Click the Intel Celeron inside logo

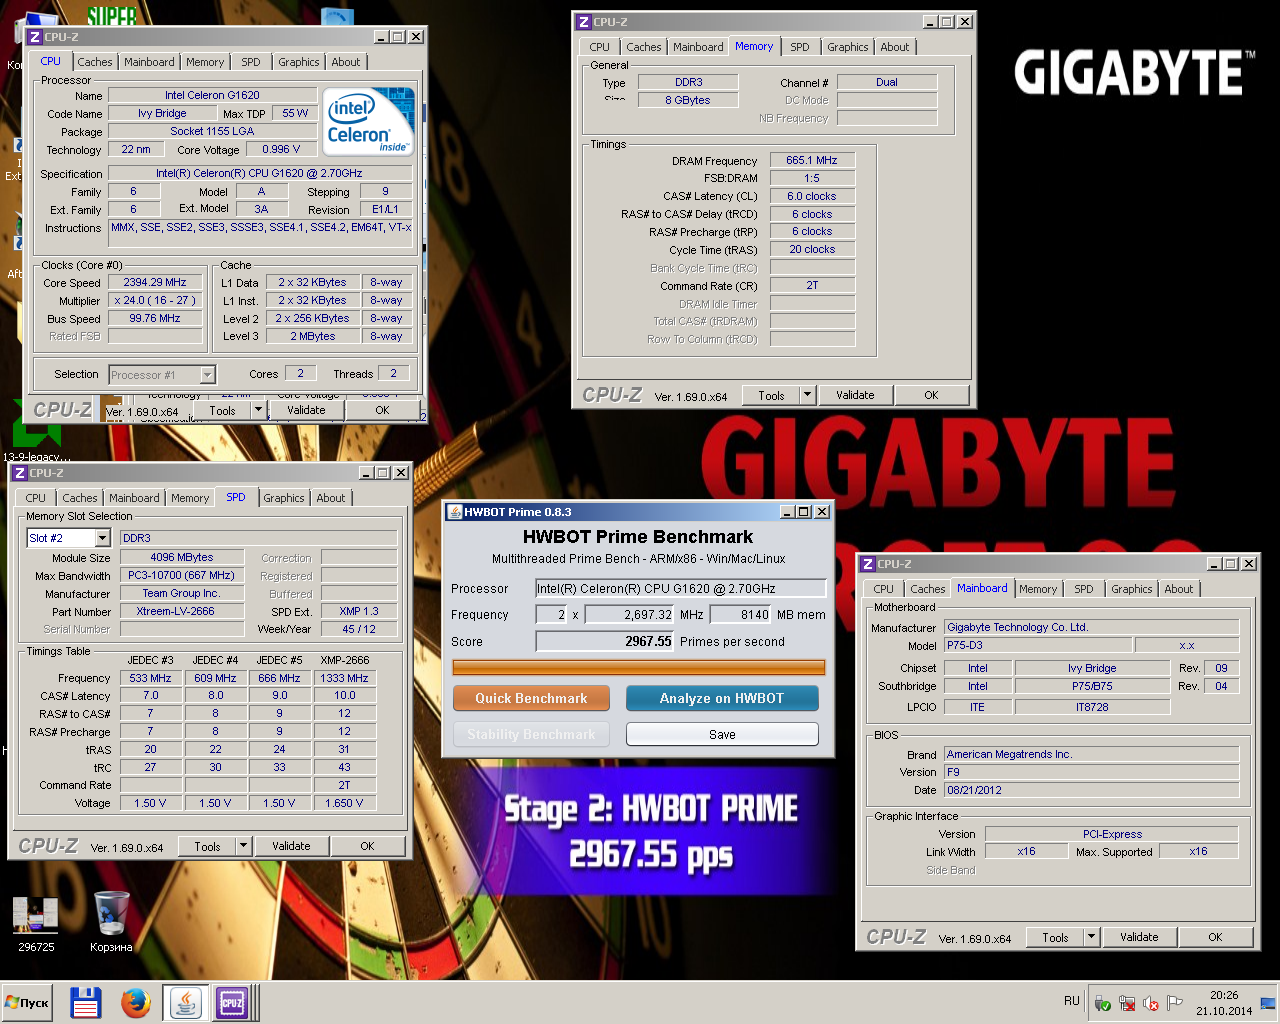[x=370, y=121]
